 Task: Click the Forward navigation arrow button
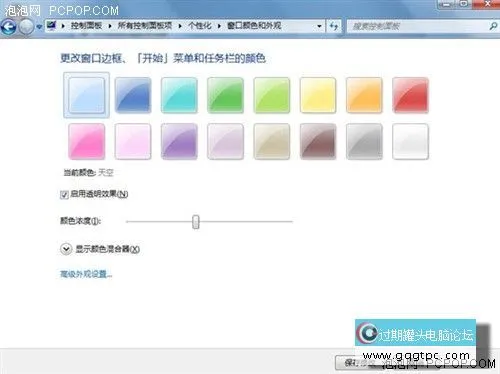(26, 27)
